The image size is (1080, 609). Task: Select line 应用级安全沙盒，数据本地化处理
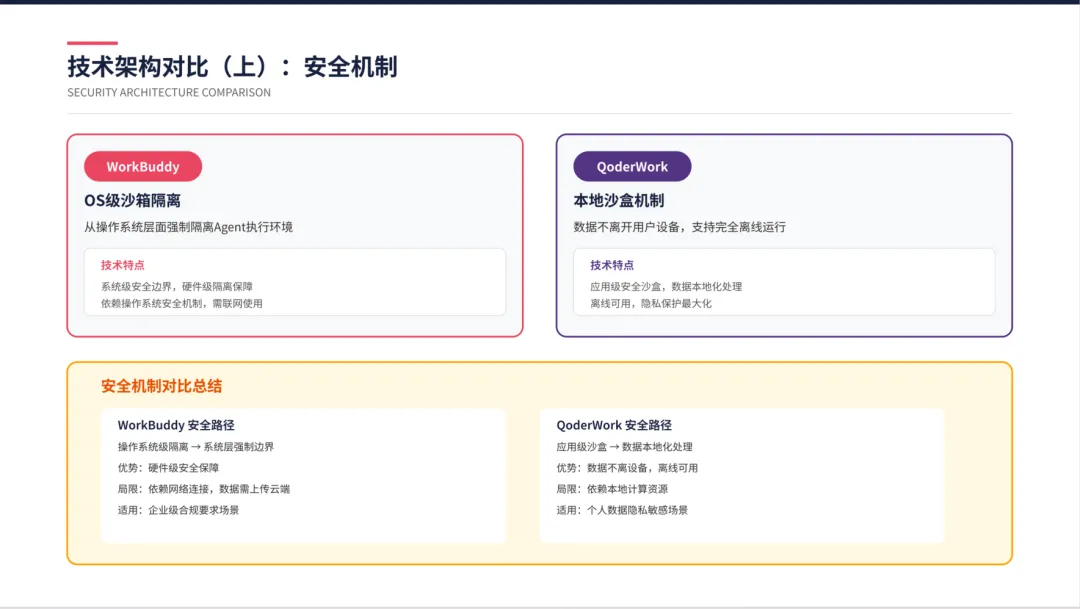(666, 287)
